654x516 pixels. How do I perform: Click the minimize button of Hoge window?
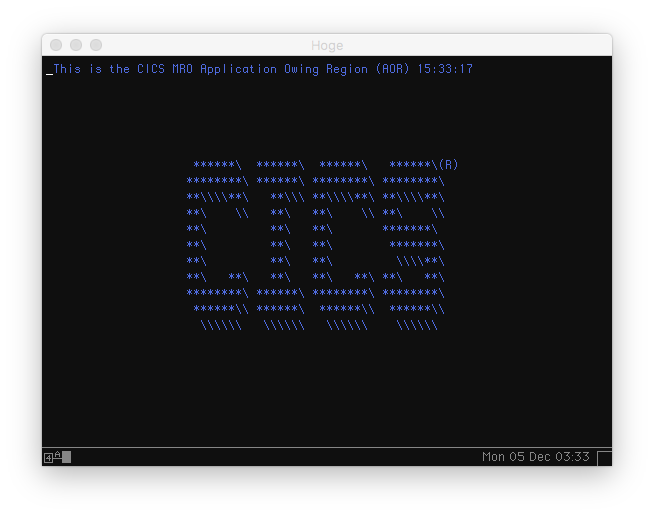(76, 45)
